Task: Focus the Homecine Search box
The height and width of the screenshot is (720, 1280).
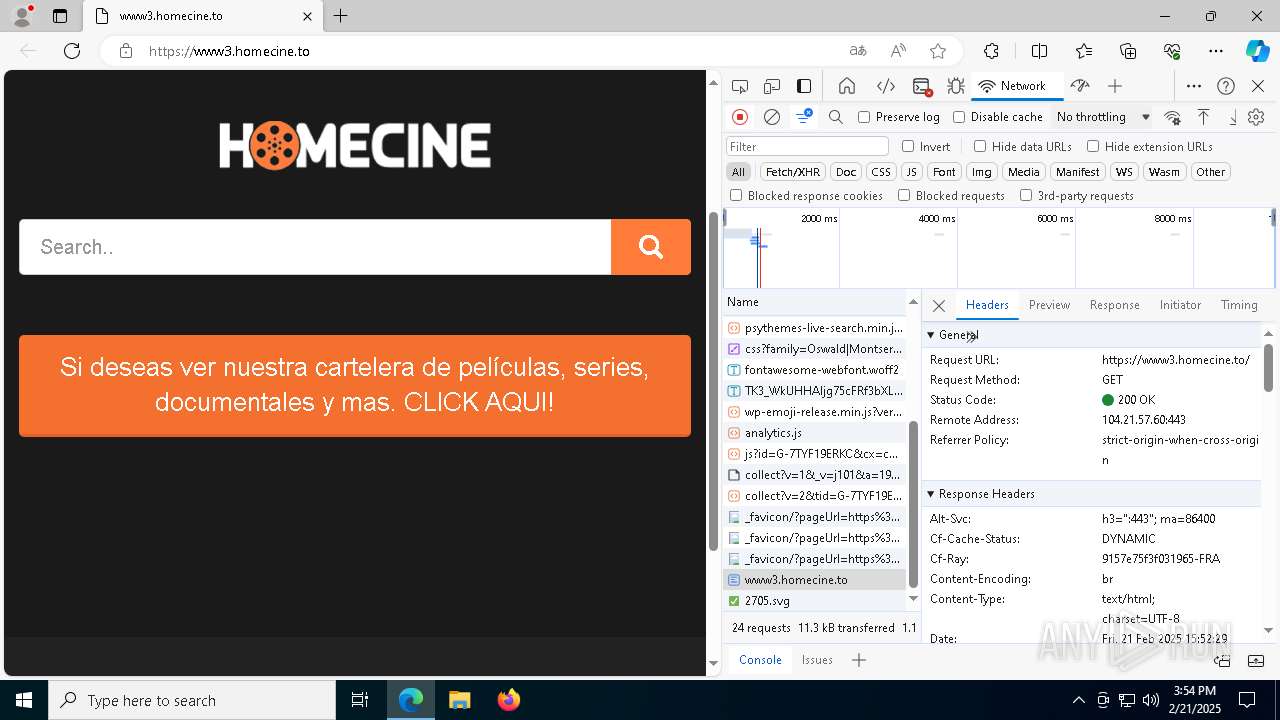Action: pos(315,247)
